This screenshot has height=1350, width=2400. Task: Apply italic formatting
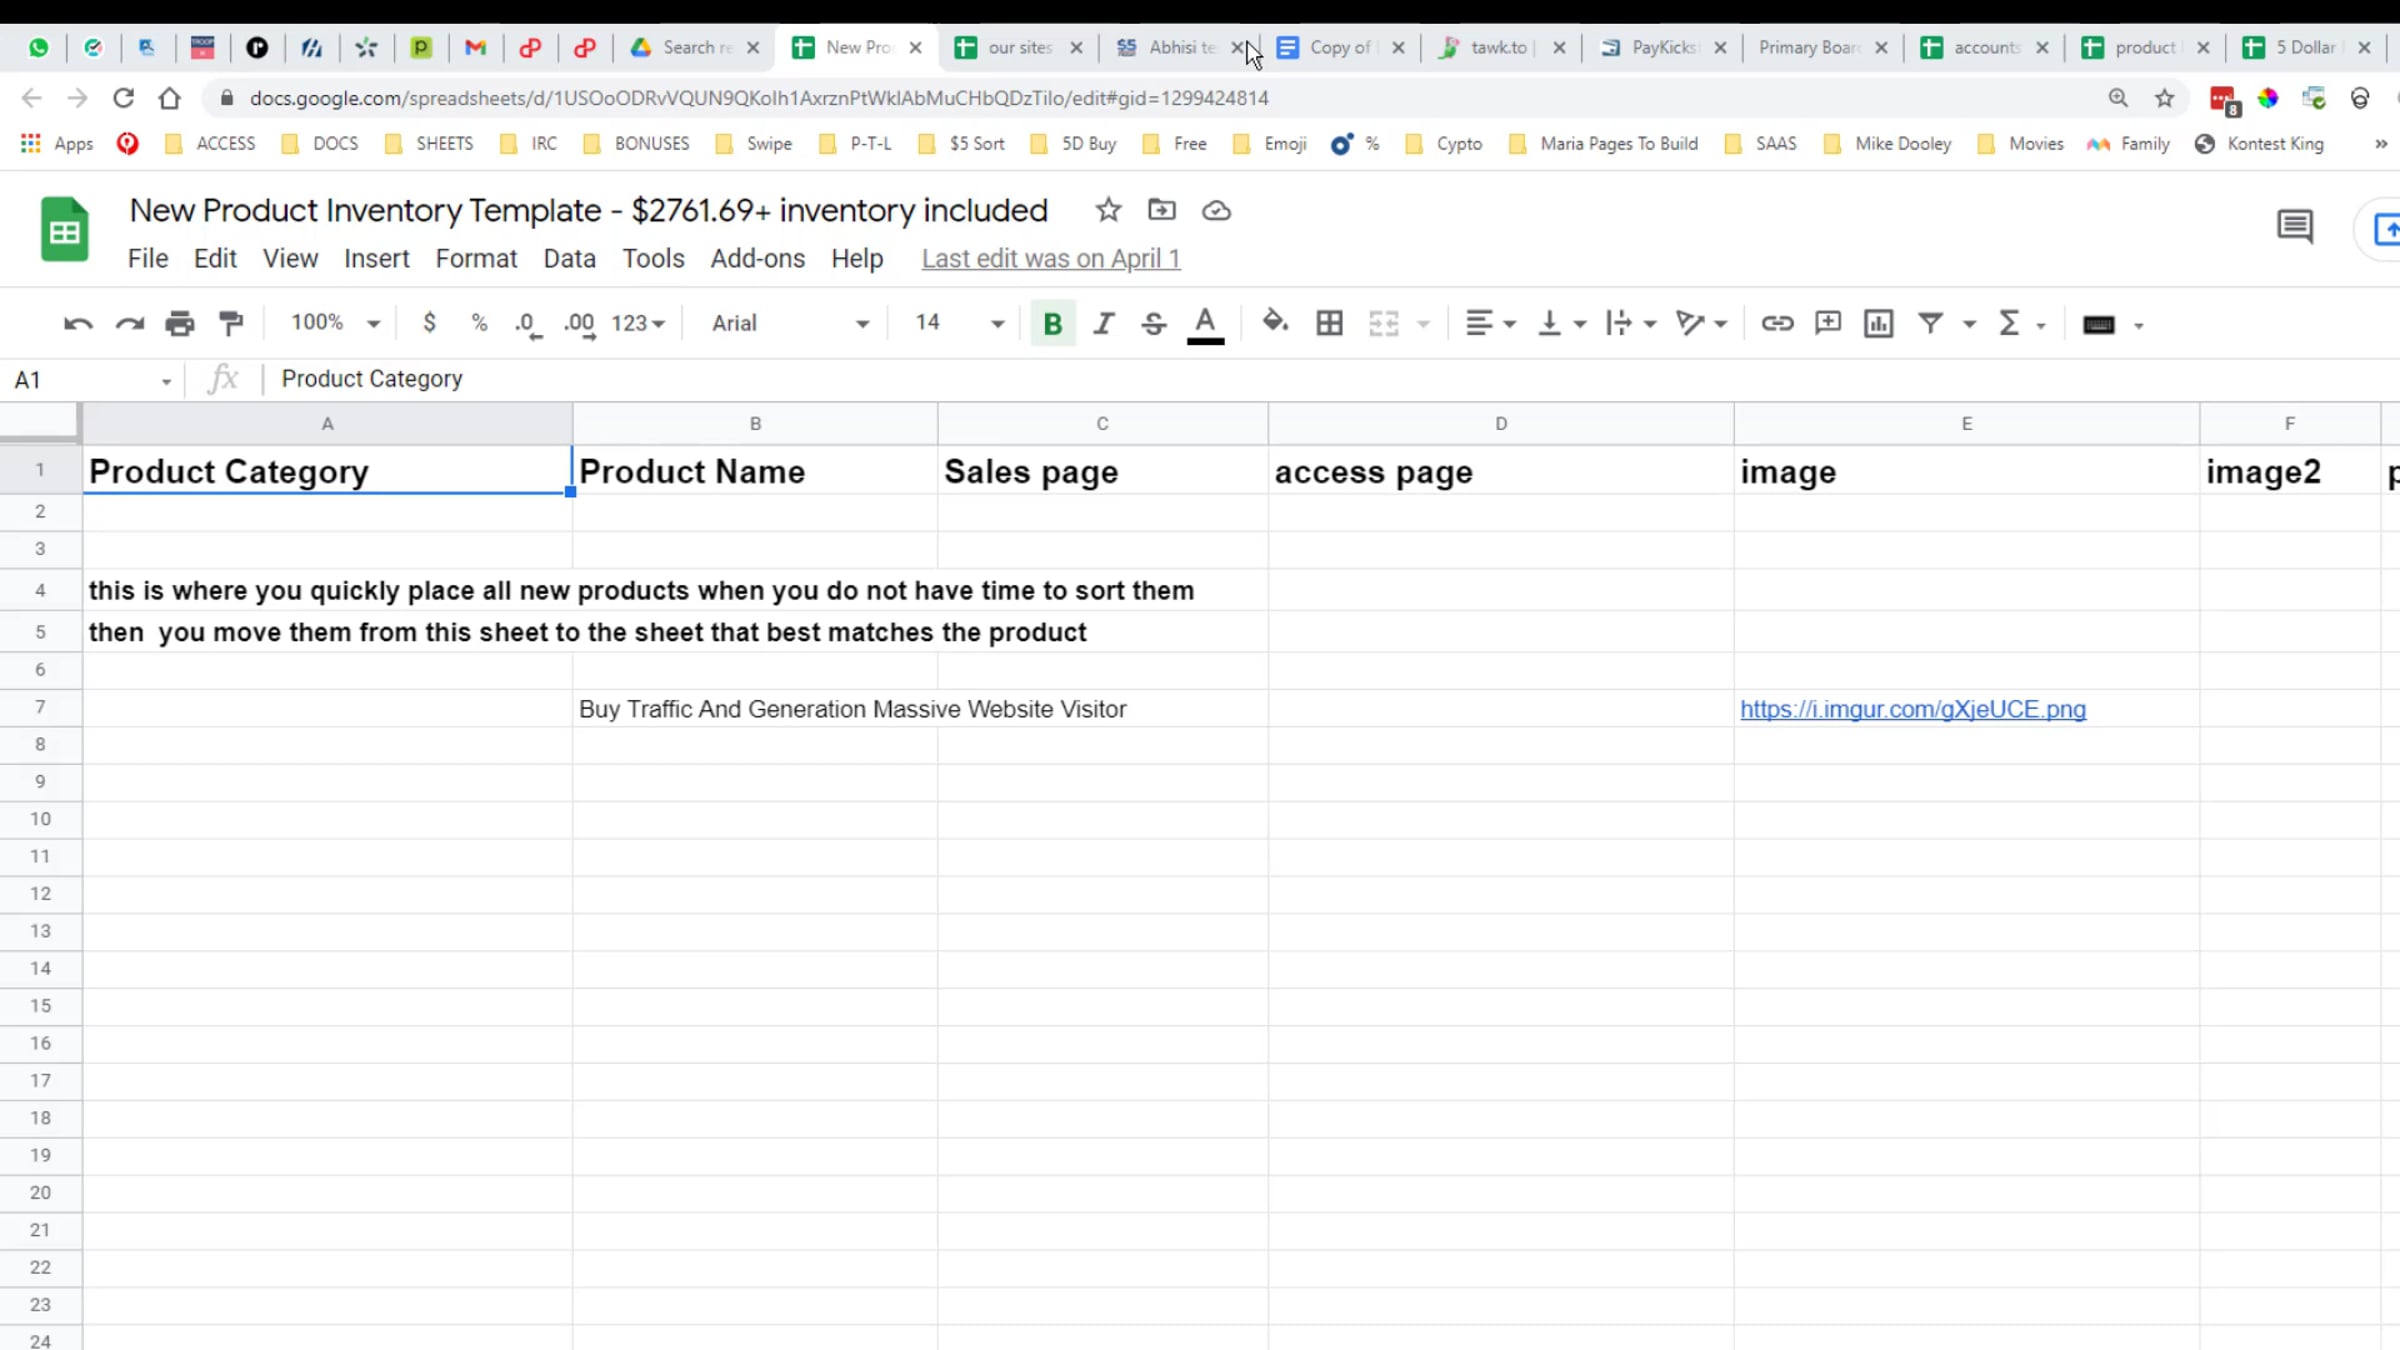[x=1103, y=324]
